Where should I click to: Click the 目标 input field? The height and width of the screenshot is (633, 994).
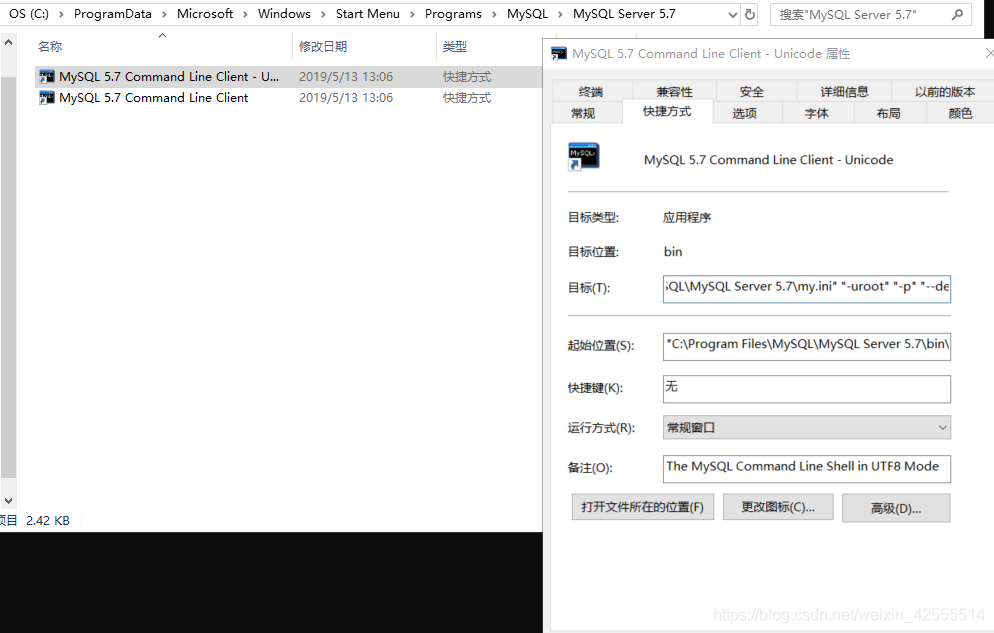(x=806, y=288)
